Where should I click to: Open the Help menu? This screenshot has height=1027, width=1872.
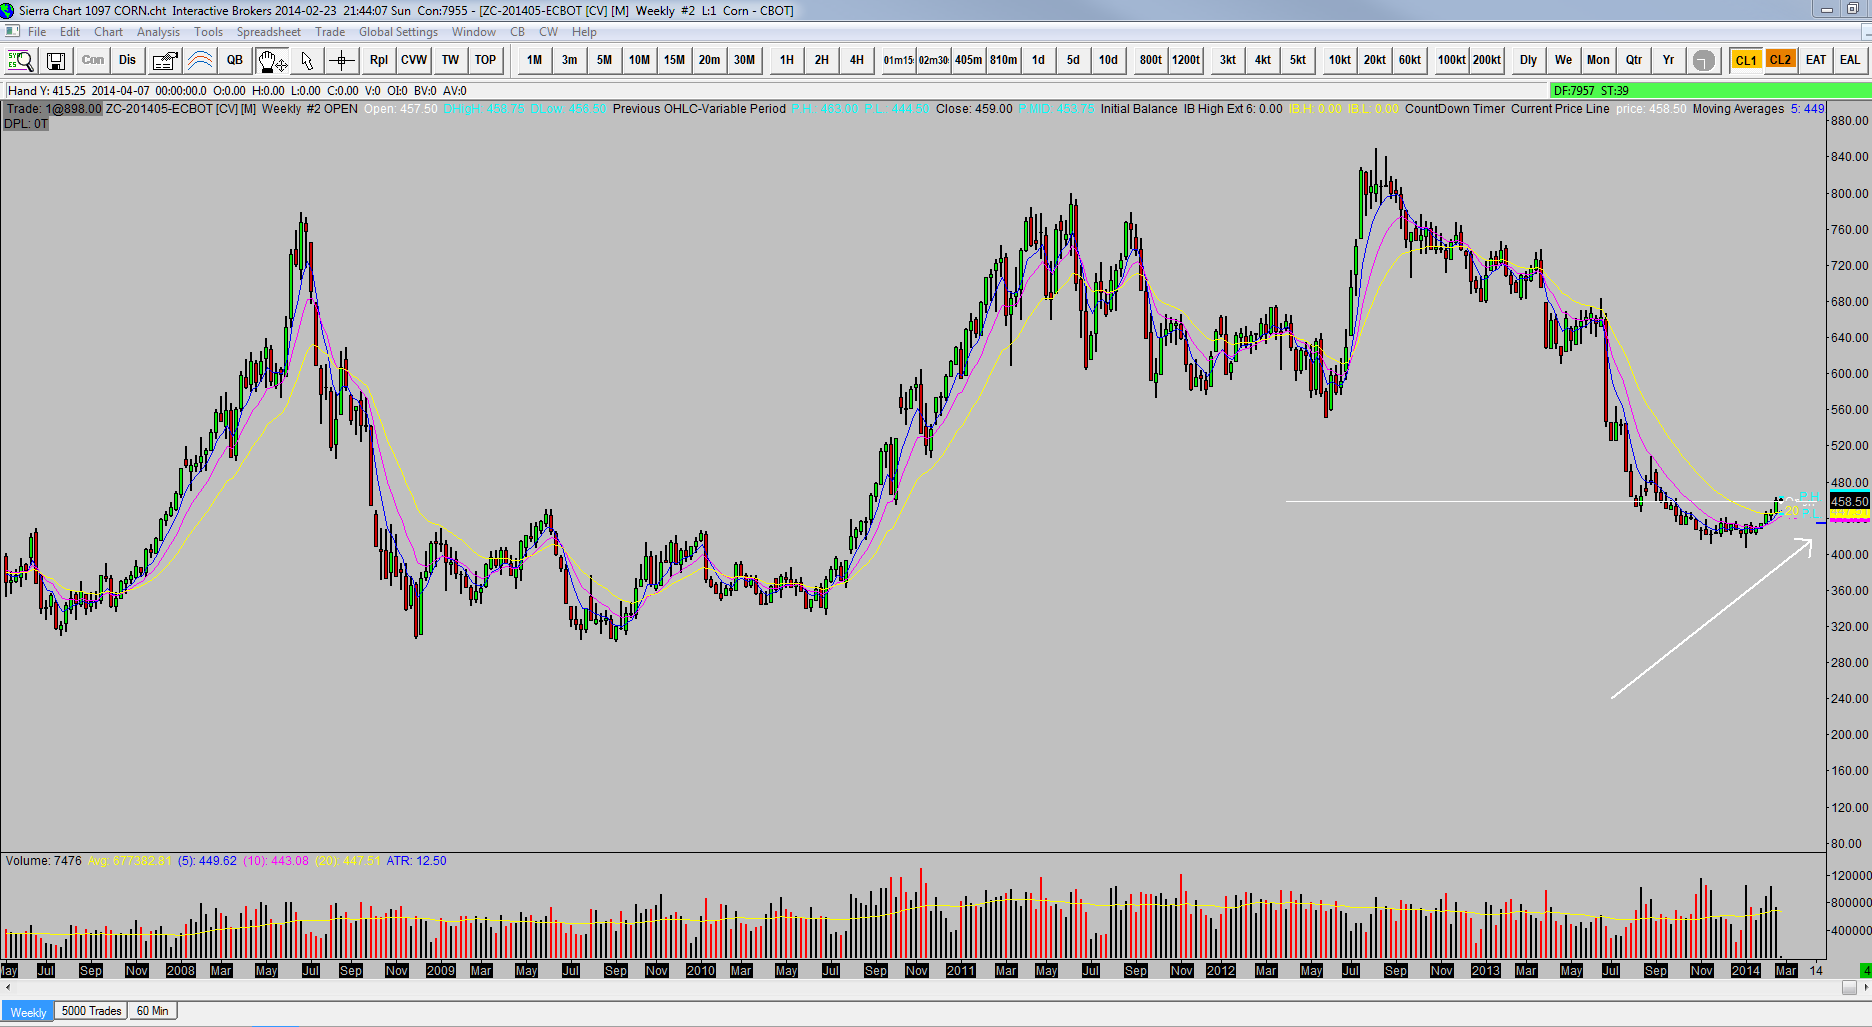click(584, 32)
